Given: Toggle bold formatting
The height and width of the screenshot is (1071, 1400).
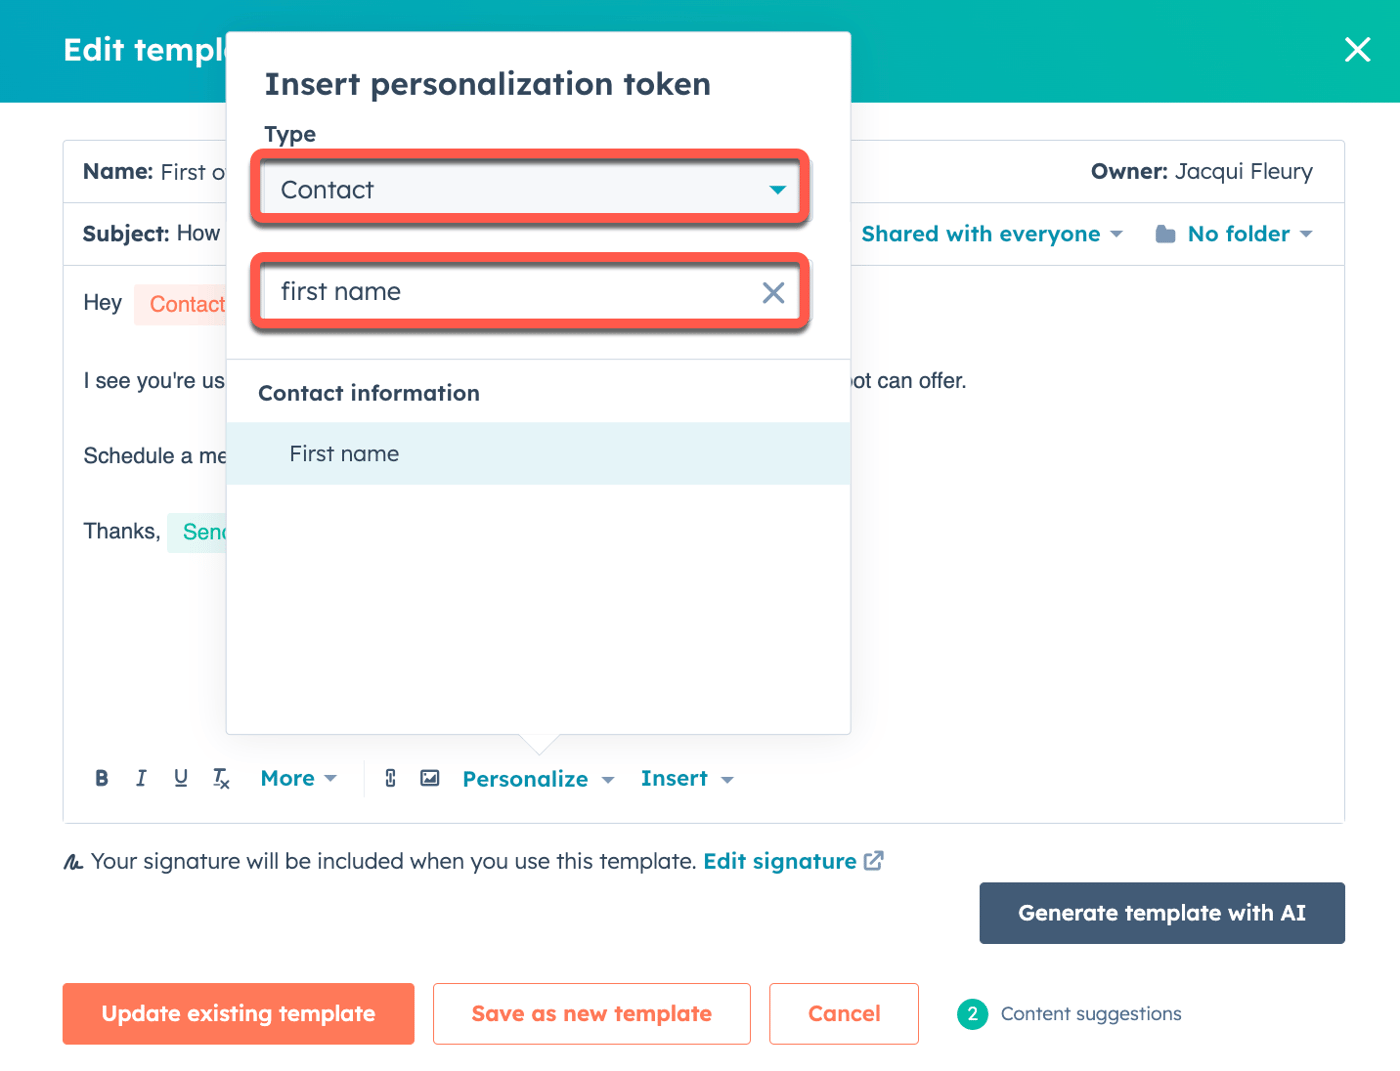Looking at the screenshot, I should coord(101,778).
